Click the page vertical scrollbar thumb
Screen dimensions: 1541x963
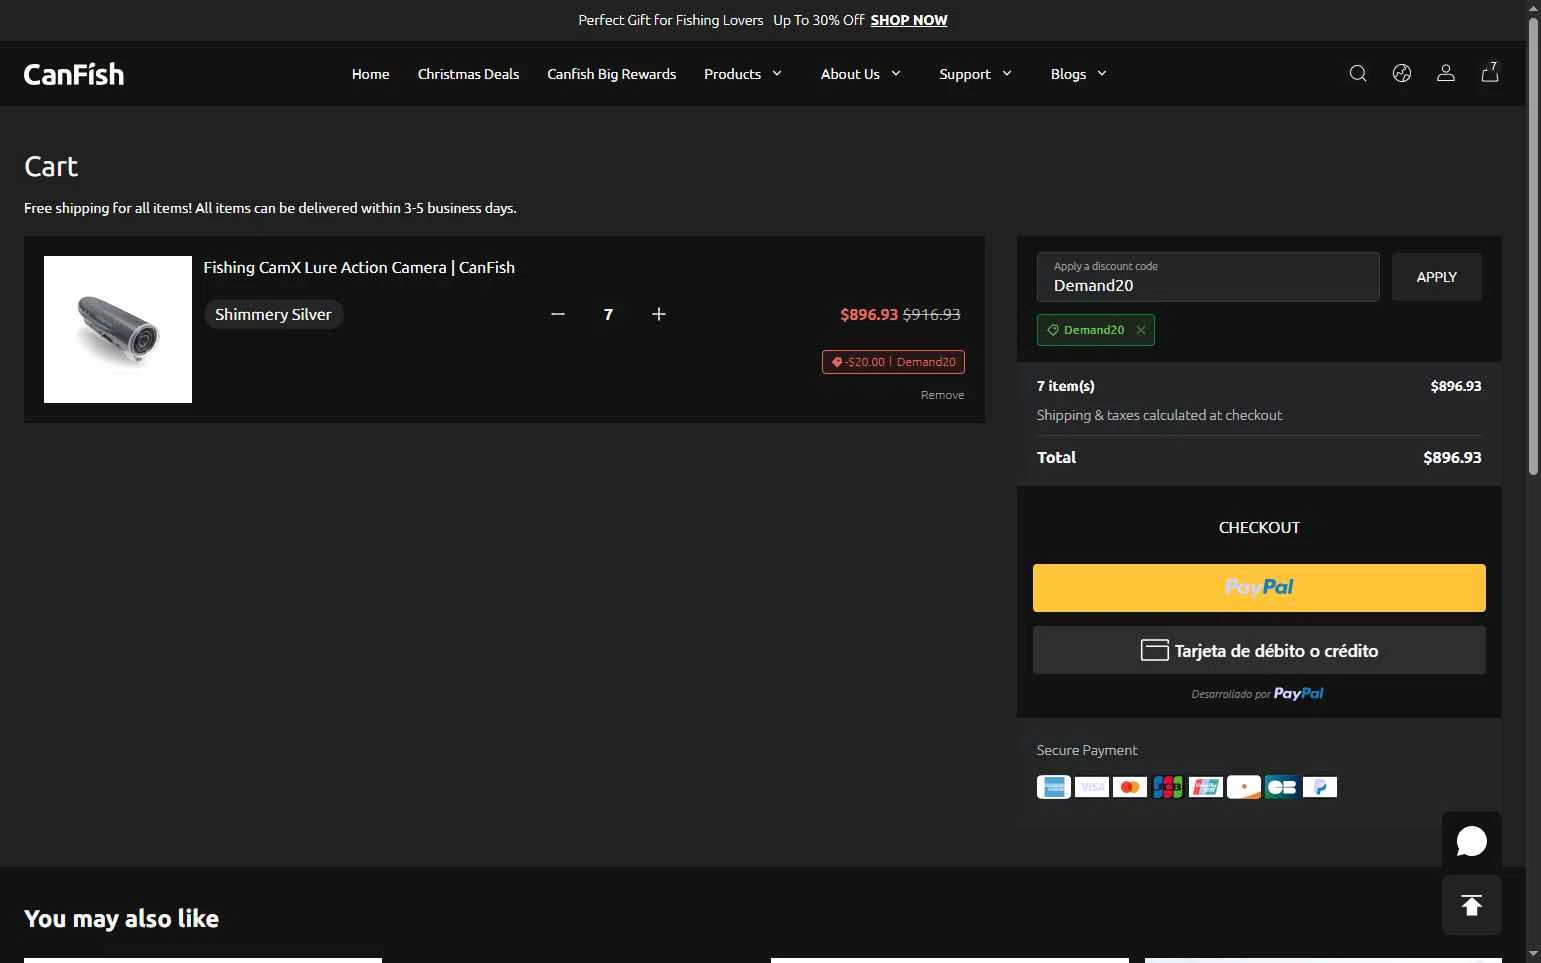1533,247
